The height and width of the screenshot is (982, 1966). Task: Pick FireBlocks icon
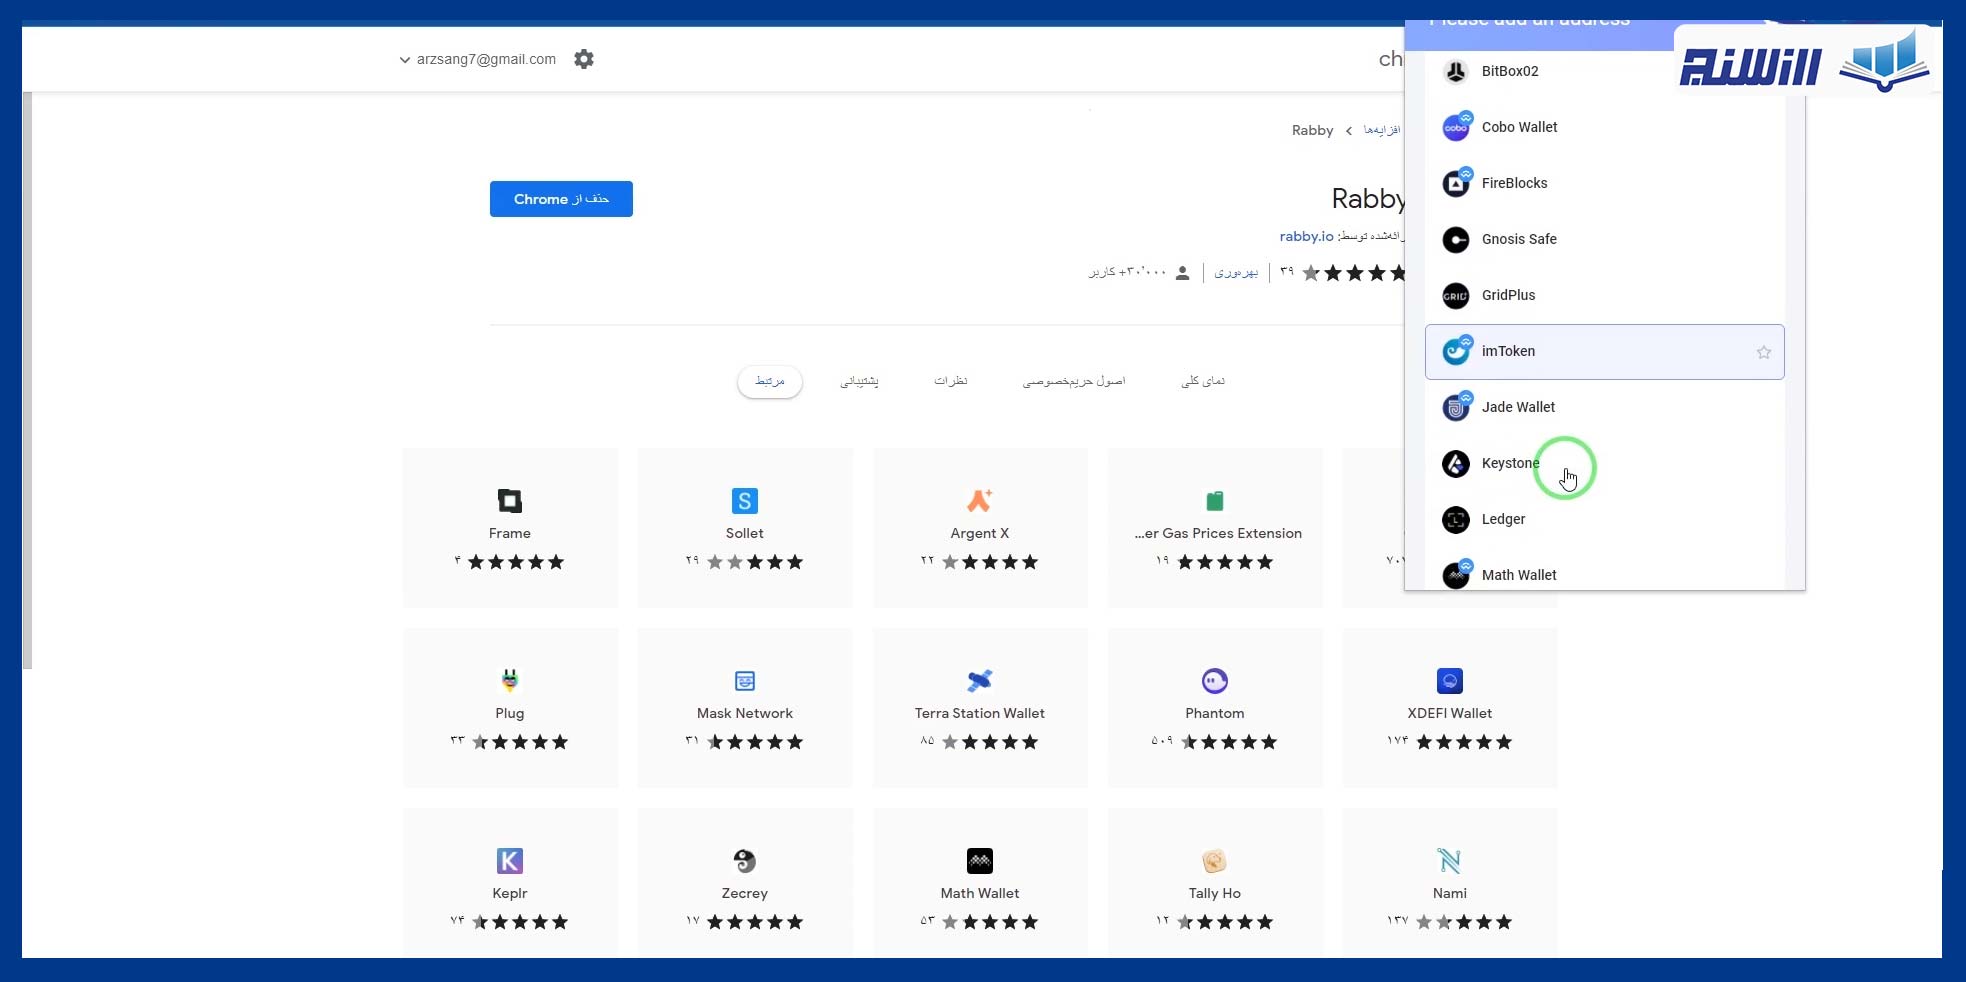1456,183
